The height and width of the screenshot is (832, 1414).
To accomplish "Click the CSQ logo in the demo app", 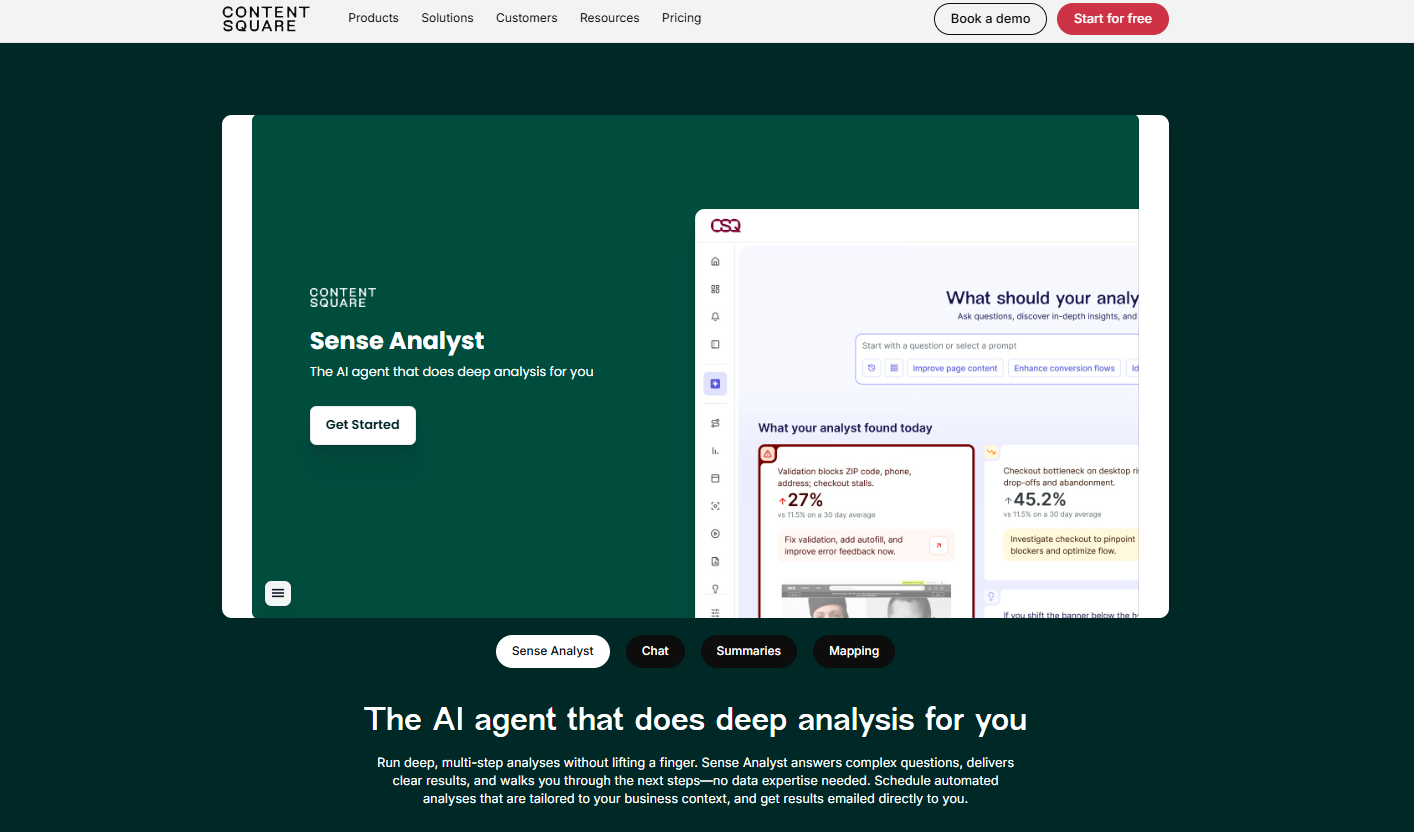I will point(725,226).
